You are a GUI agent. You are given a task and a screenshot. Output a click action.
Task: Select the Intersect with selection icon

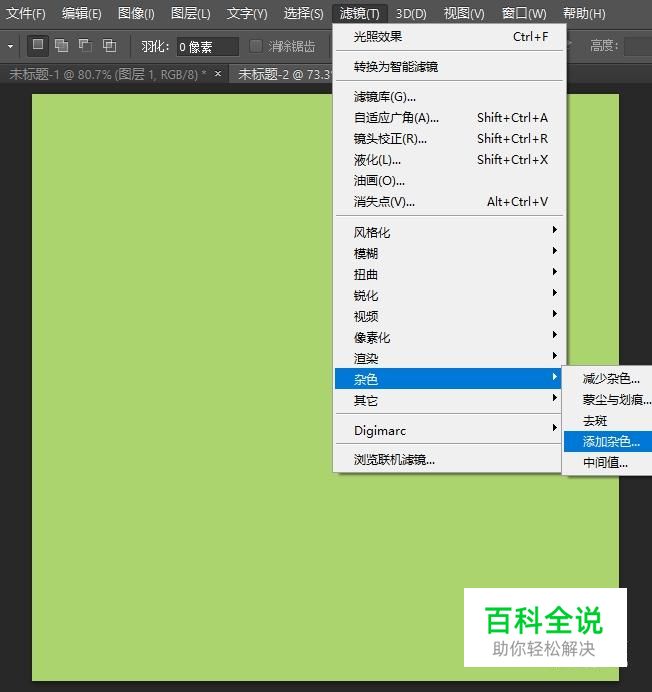pos(109,46)
